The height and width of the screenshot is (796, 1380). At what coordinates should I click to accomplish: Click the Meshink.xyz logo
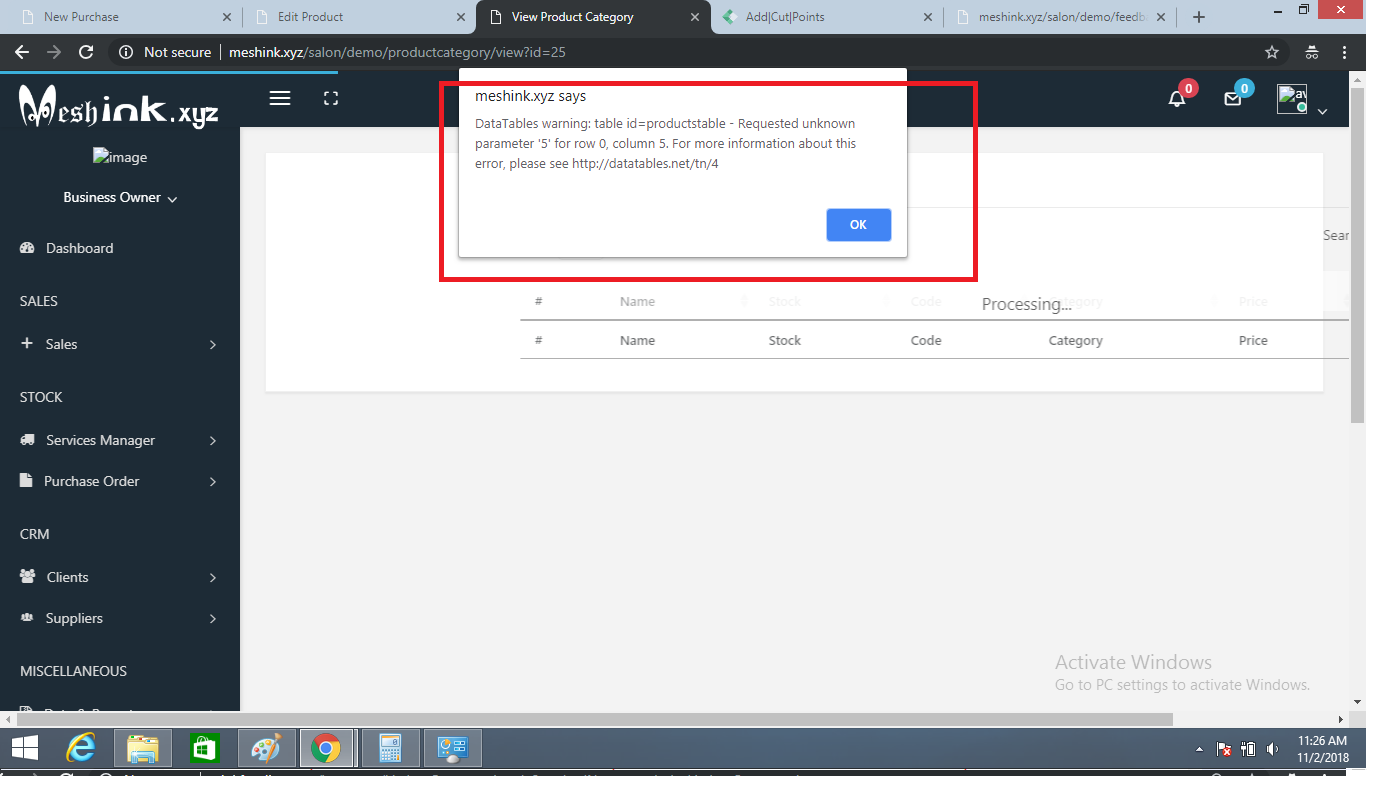point(119,105)
